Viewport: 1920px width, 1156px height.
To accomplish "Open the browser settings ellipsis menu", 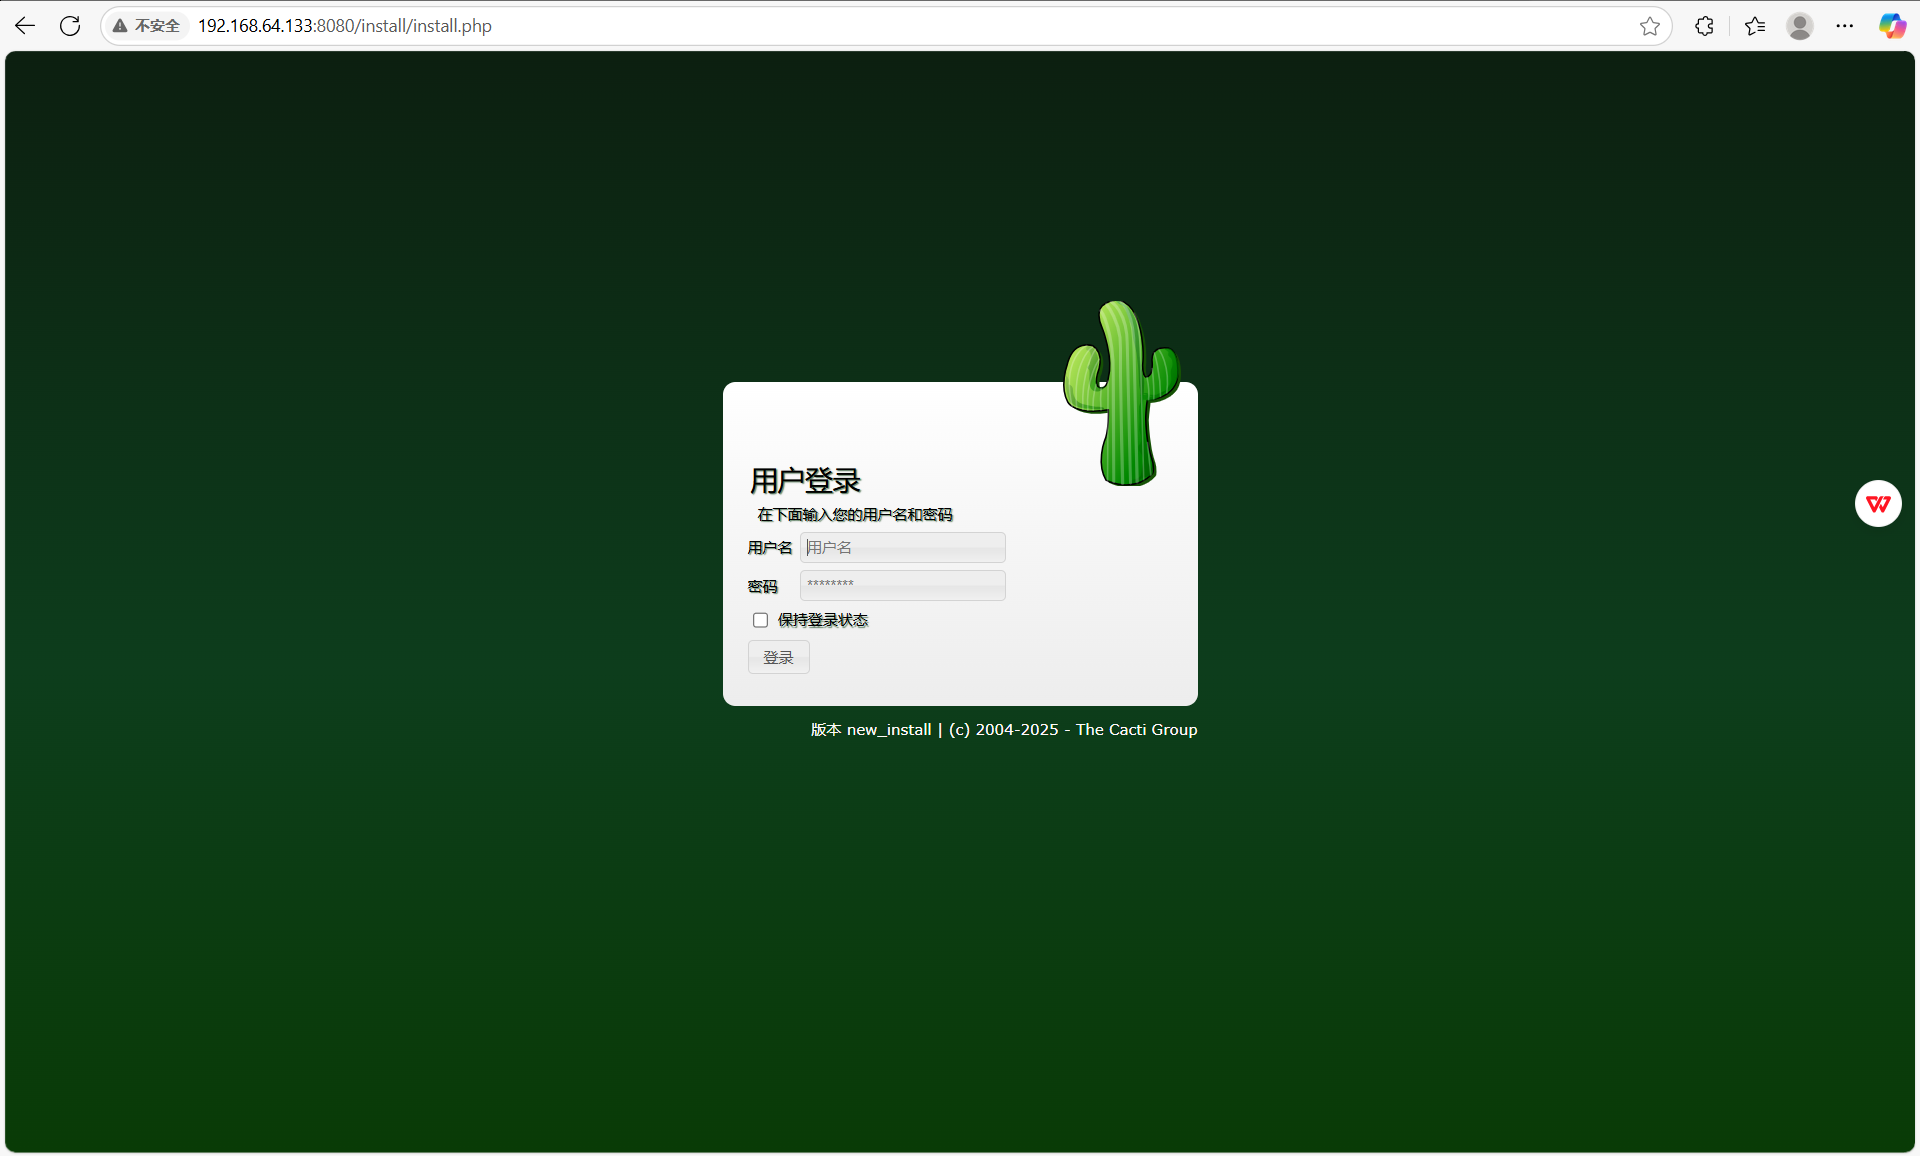I will click(1845, 26).
